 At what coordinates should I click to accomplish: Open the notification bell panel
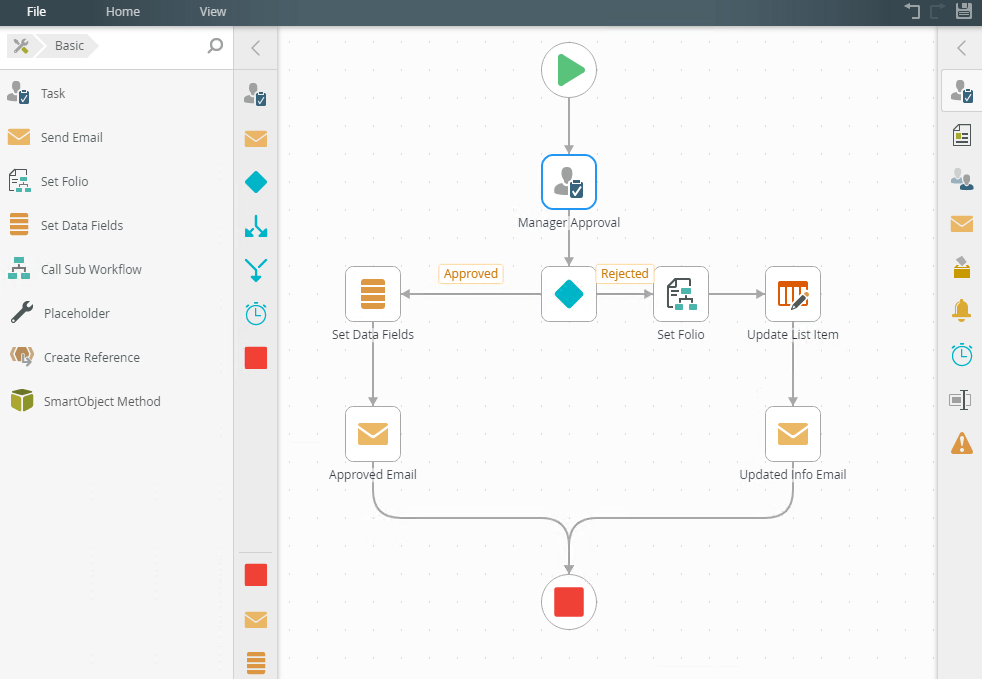point(961,311)
